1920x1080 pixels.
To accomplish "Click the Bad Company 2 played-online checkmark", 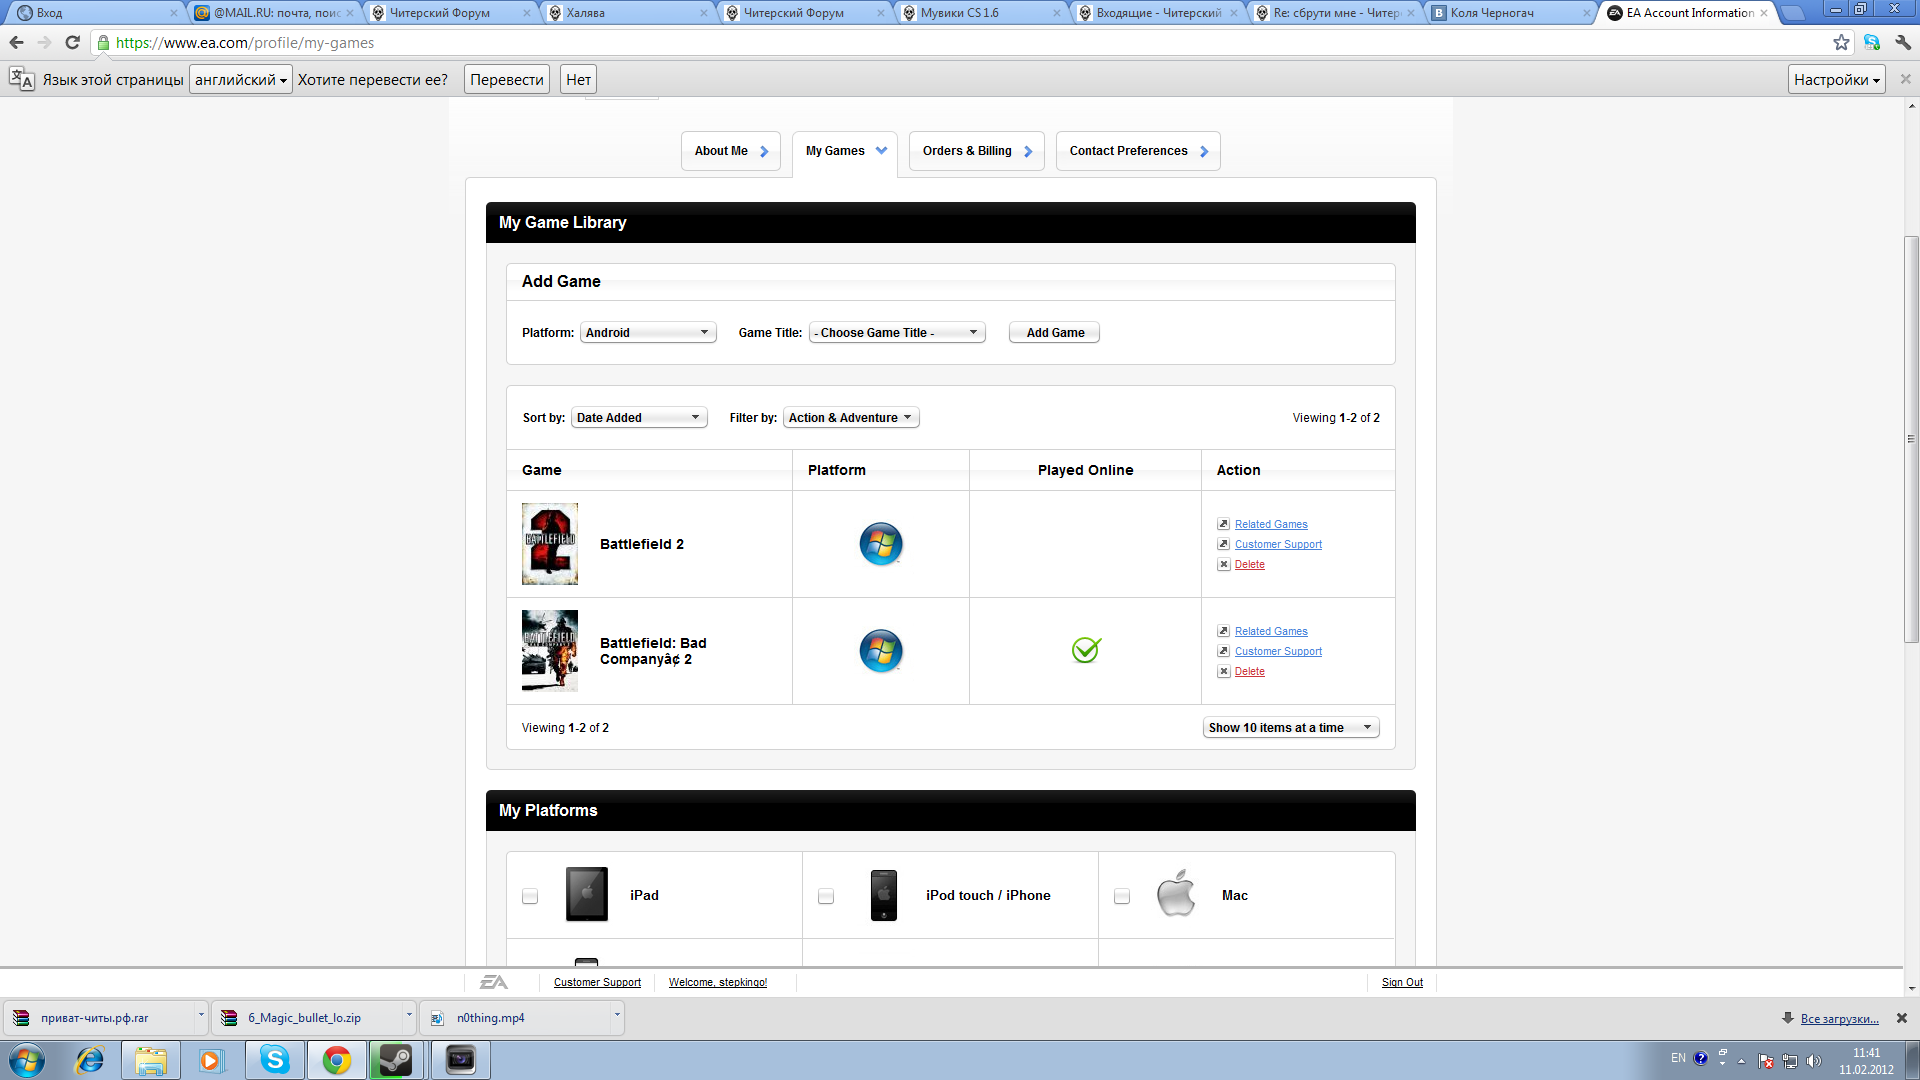I will pyautogui.click(x=1085, y=651).
